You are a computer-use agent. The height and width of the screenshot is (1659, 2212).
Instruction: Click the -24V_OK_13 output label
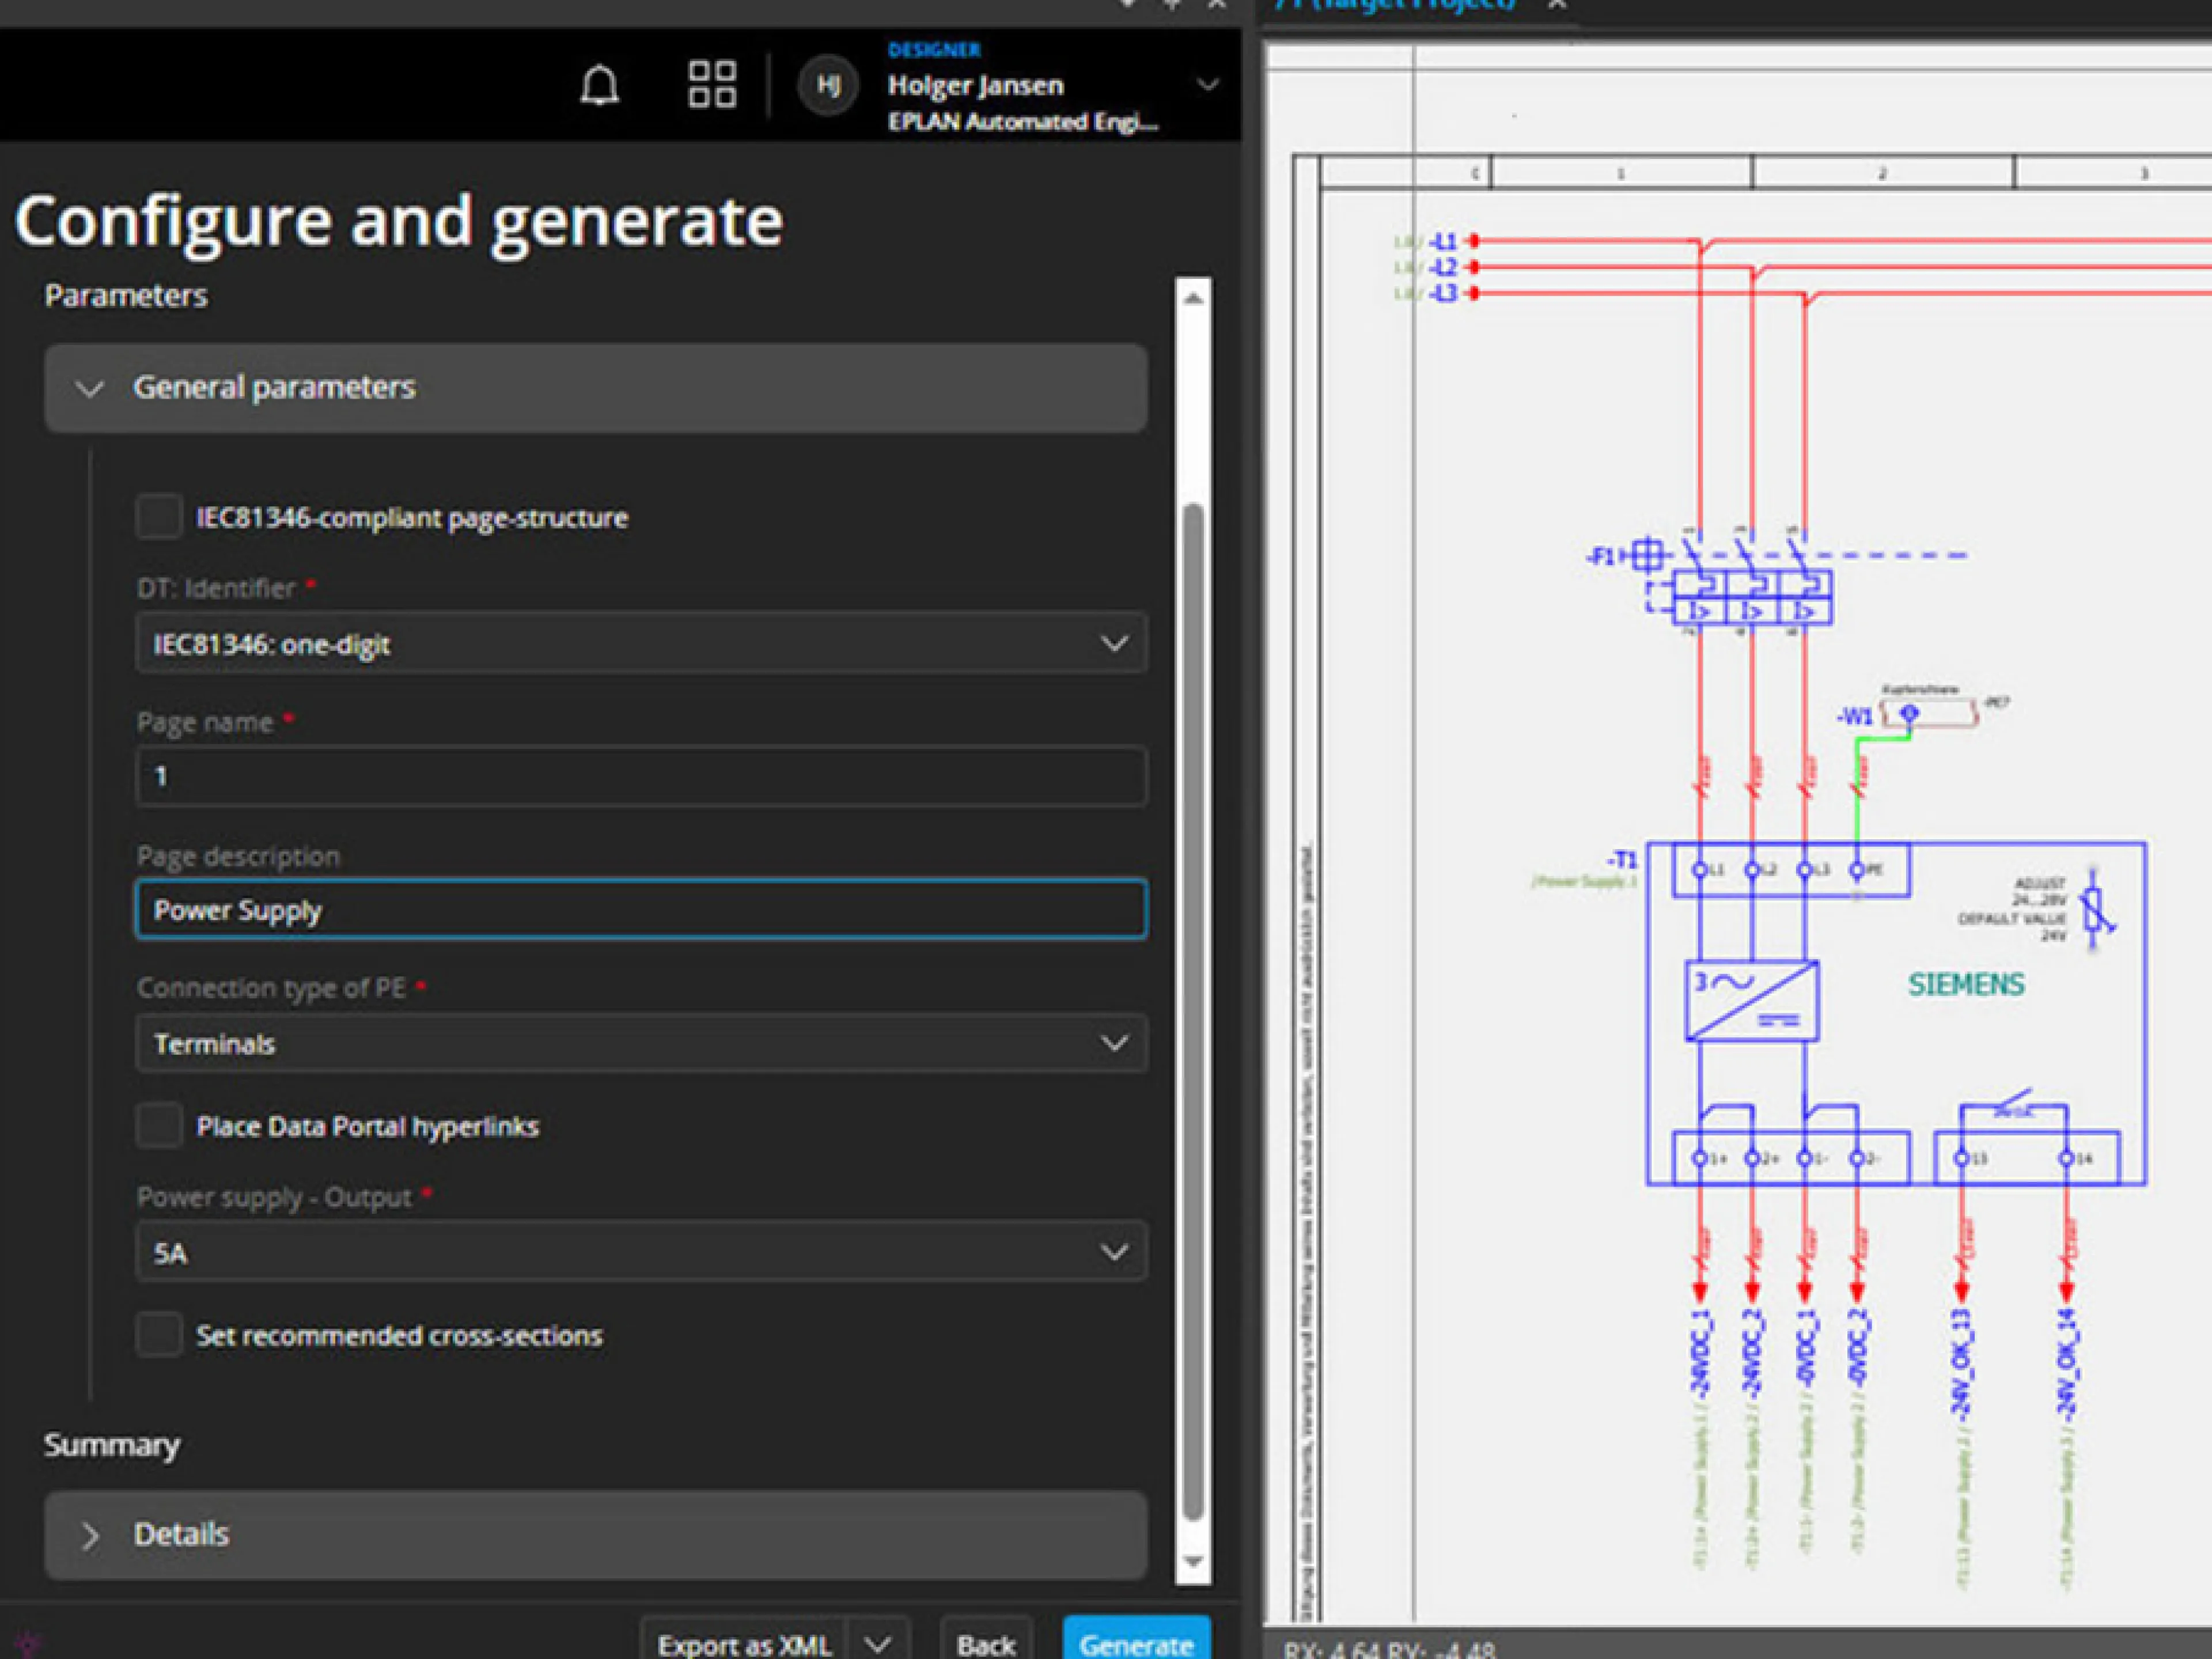[x=1962, y=1365]
